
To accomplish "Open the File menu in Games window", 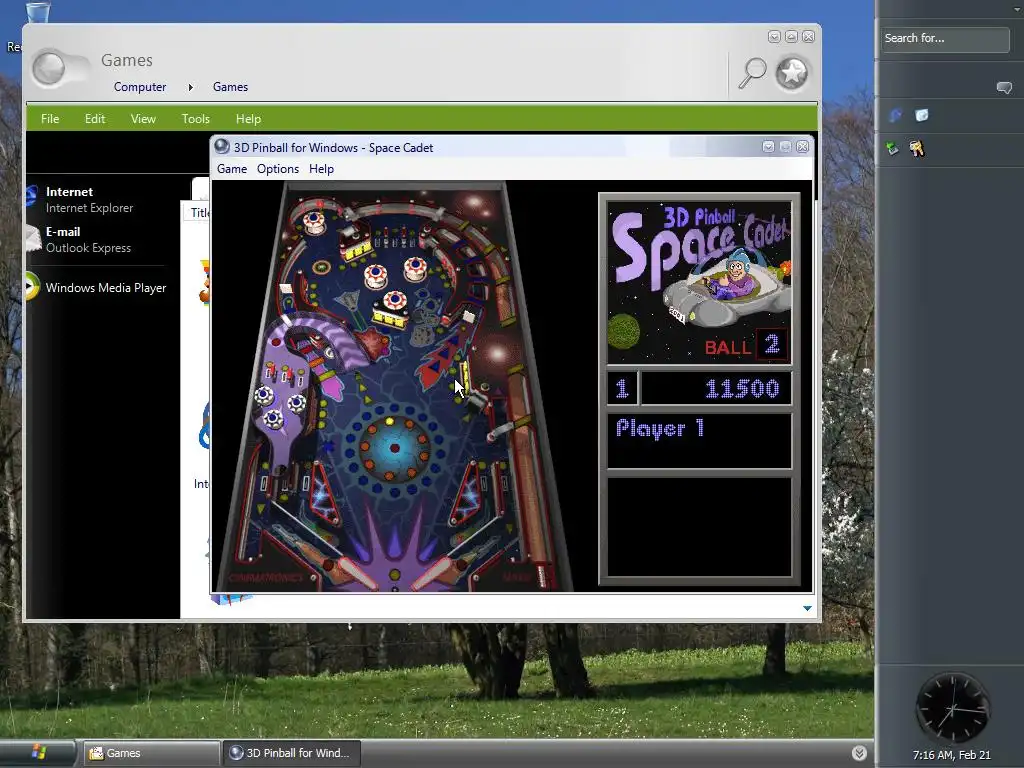I will 50,118.
